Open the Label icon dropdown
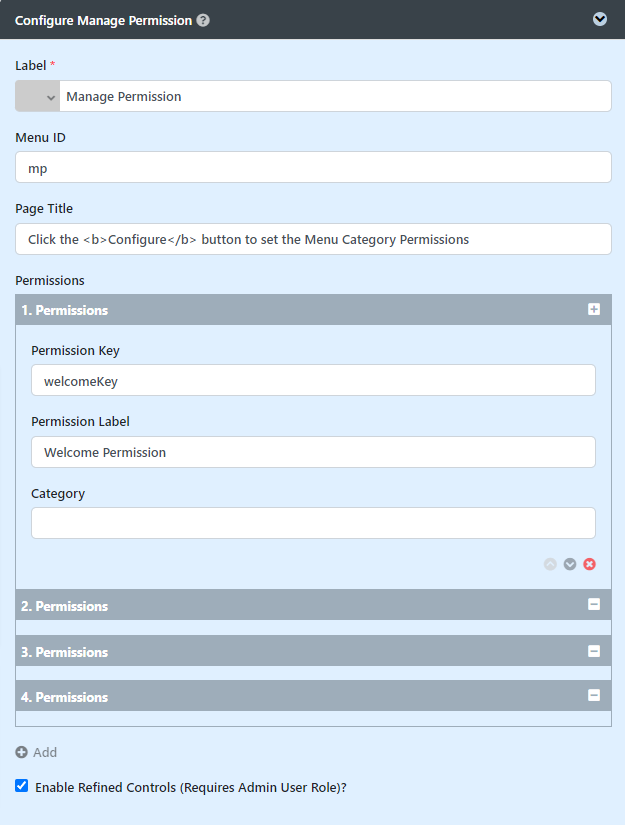The height and width of the screenshot is (825, 625). (x=38, y=97)
